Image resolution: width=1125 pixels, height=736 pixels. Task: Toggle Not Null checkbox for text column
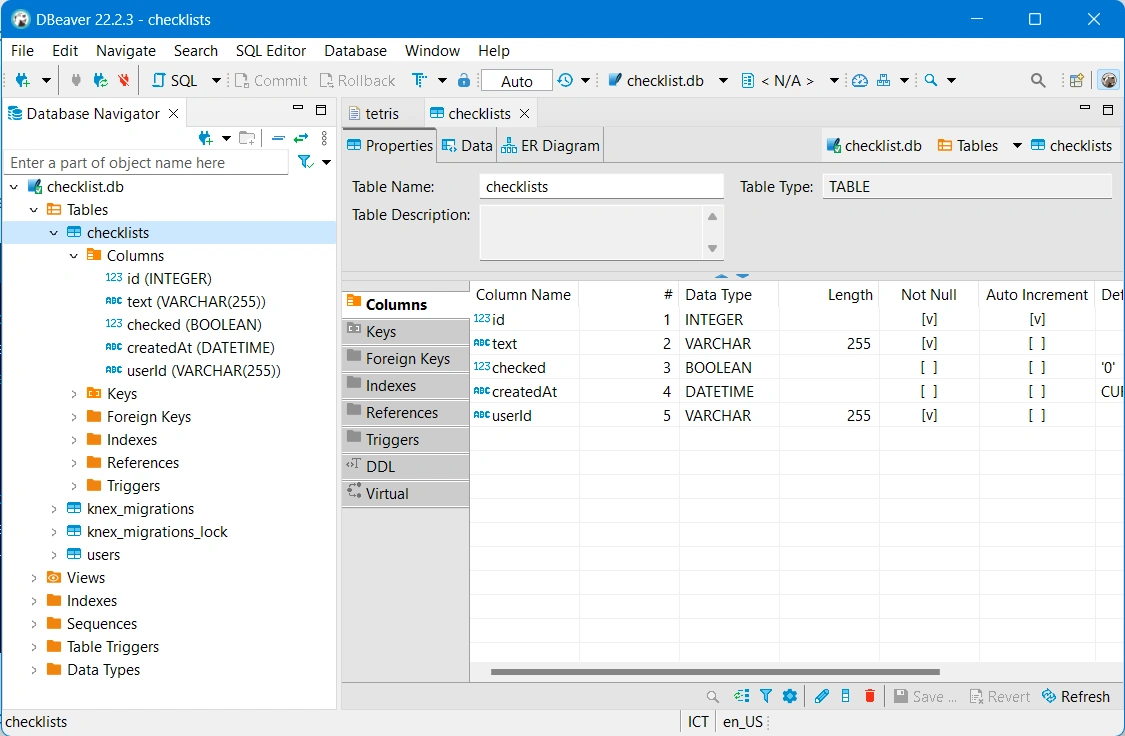tap(928, 344)
